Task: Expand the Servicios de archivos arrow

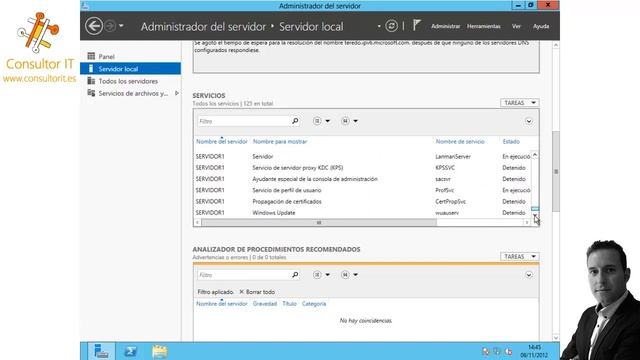Action: point(177,93)
